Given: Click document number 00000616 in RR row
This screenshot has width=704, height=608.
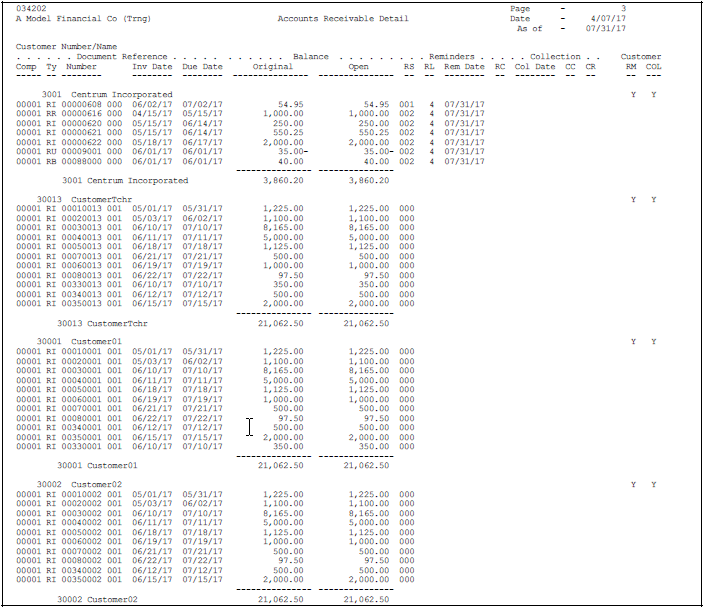Looking at the screenshot, I should click(81, 114).
